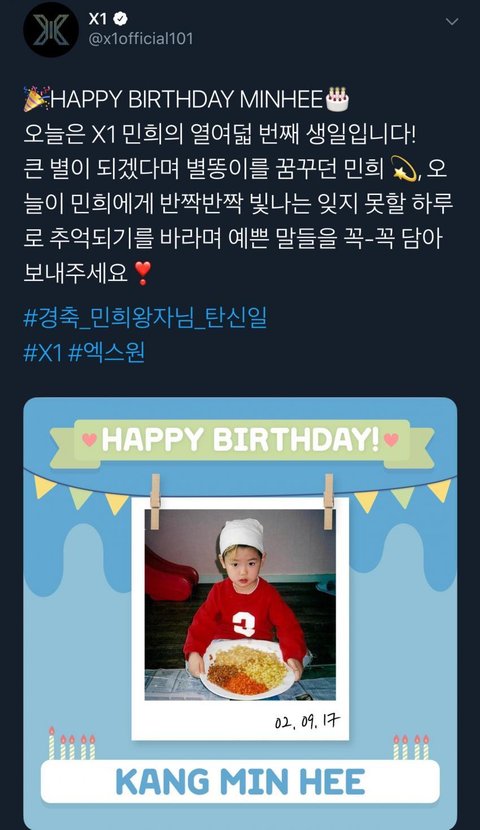The height and width of the screenshot is (830, 480).
Task: Click the party popper emoji
Action: coord(35,100)
